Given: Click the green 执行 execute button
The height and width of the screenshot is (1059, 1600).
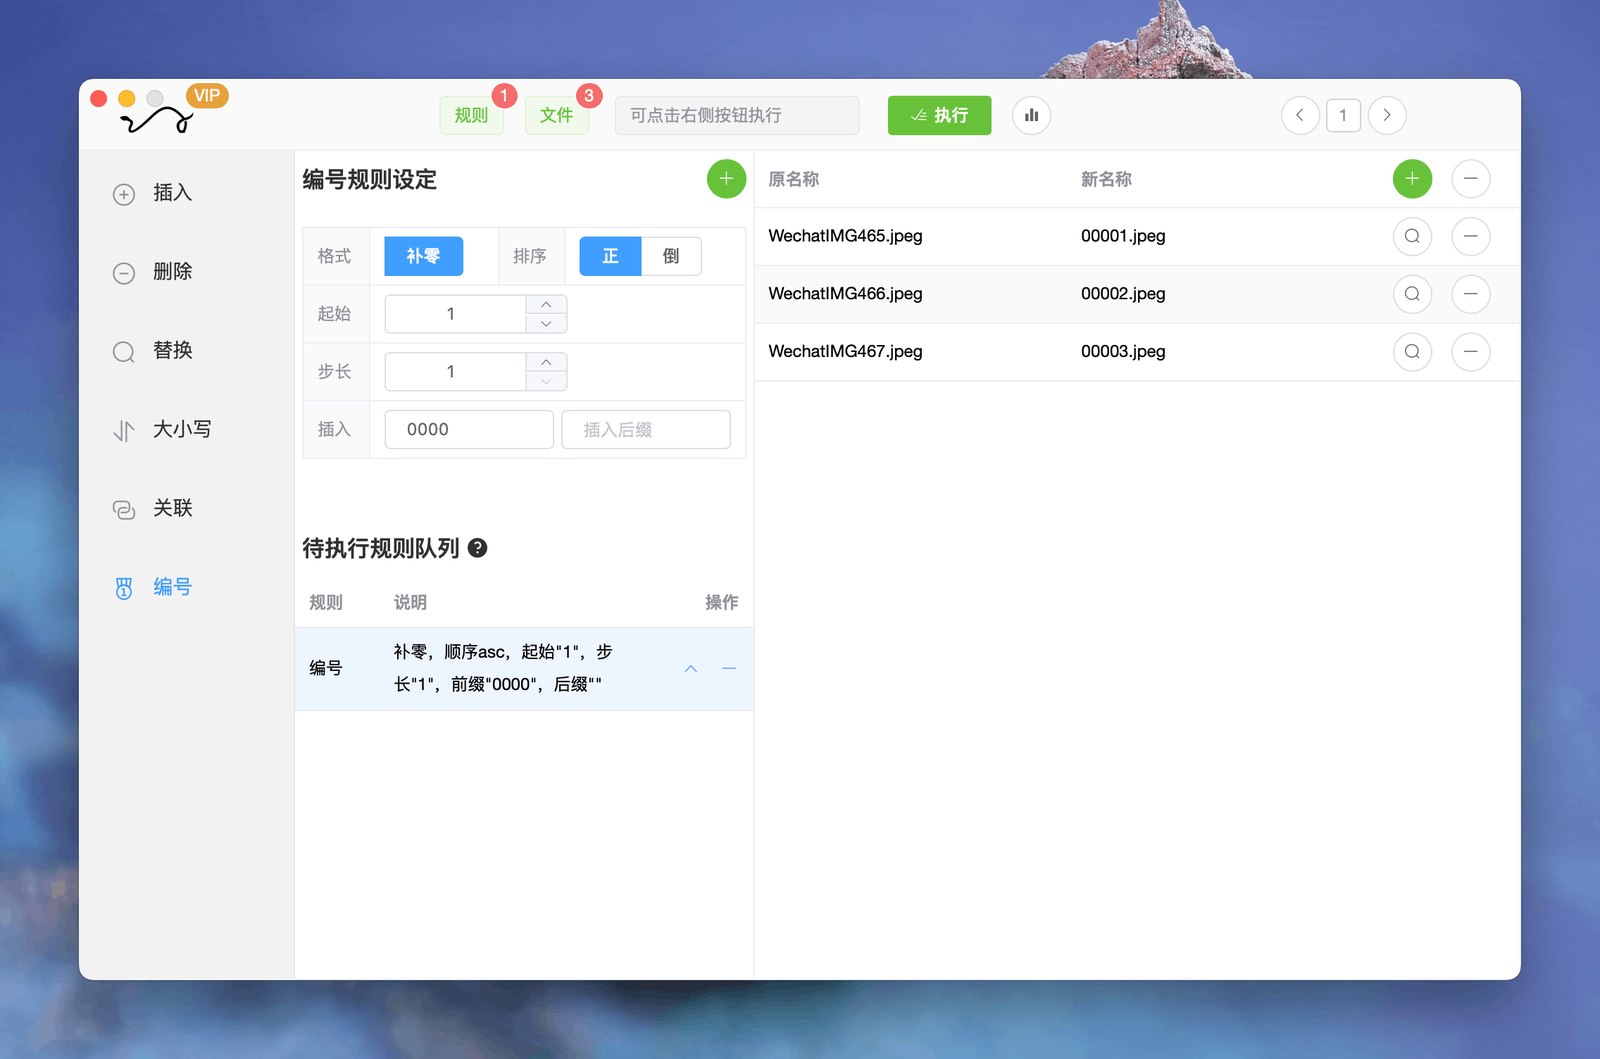Looking at the screenshot, I should pos(939,116).
